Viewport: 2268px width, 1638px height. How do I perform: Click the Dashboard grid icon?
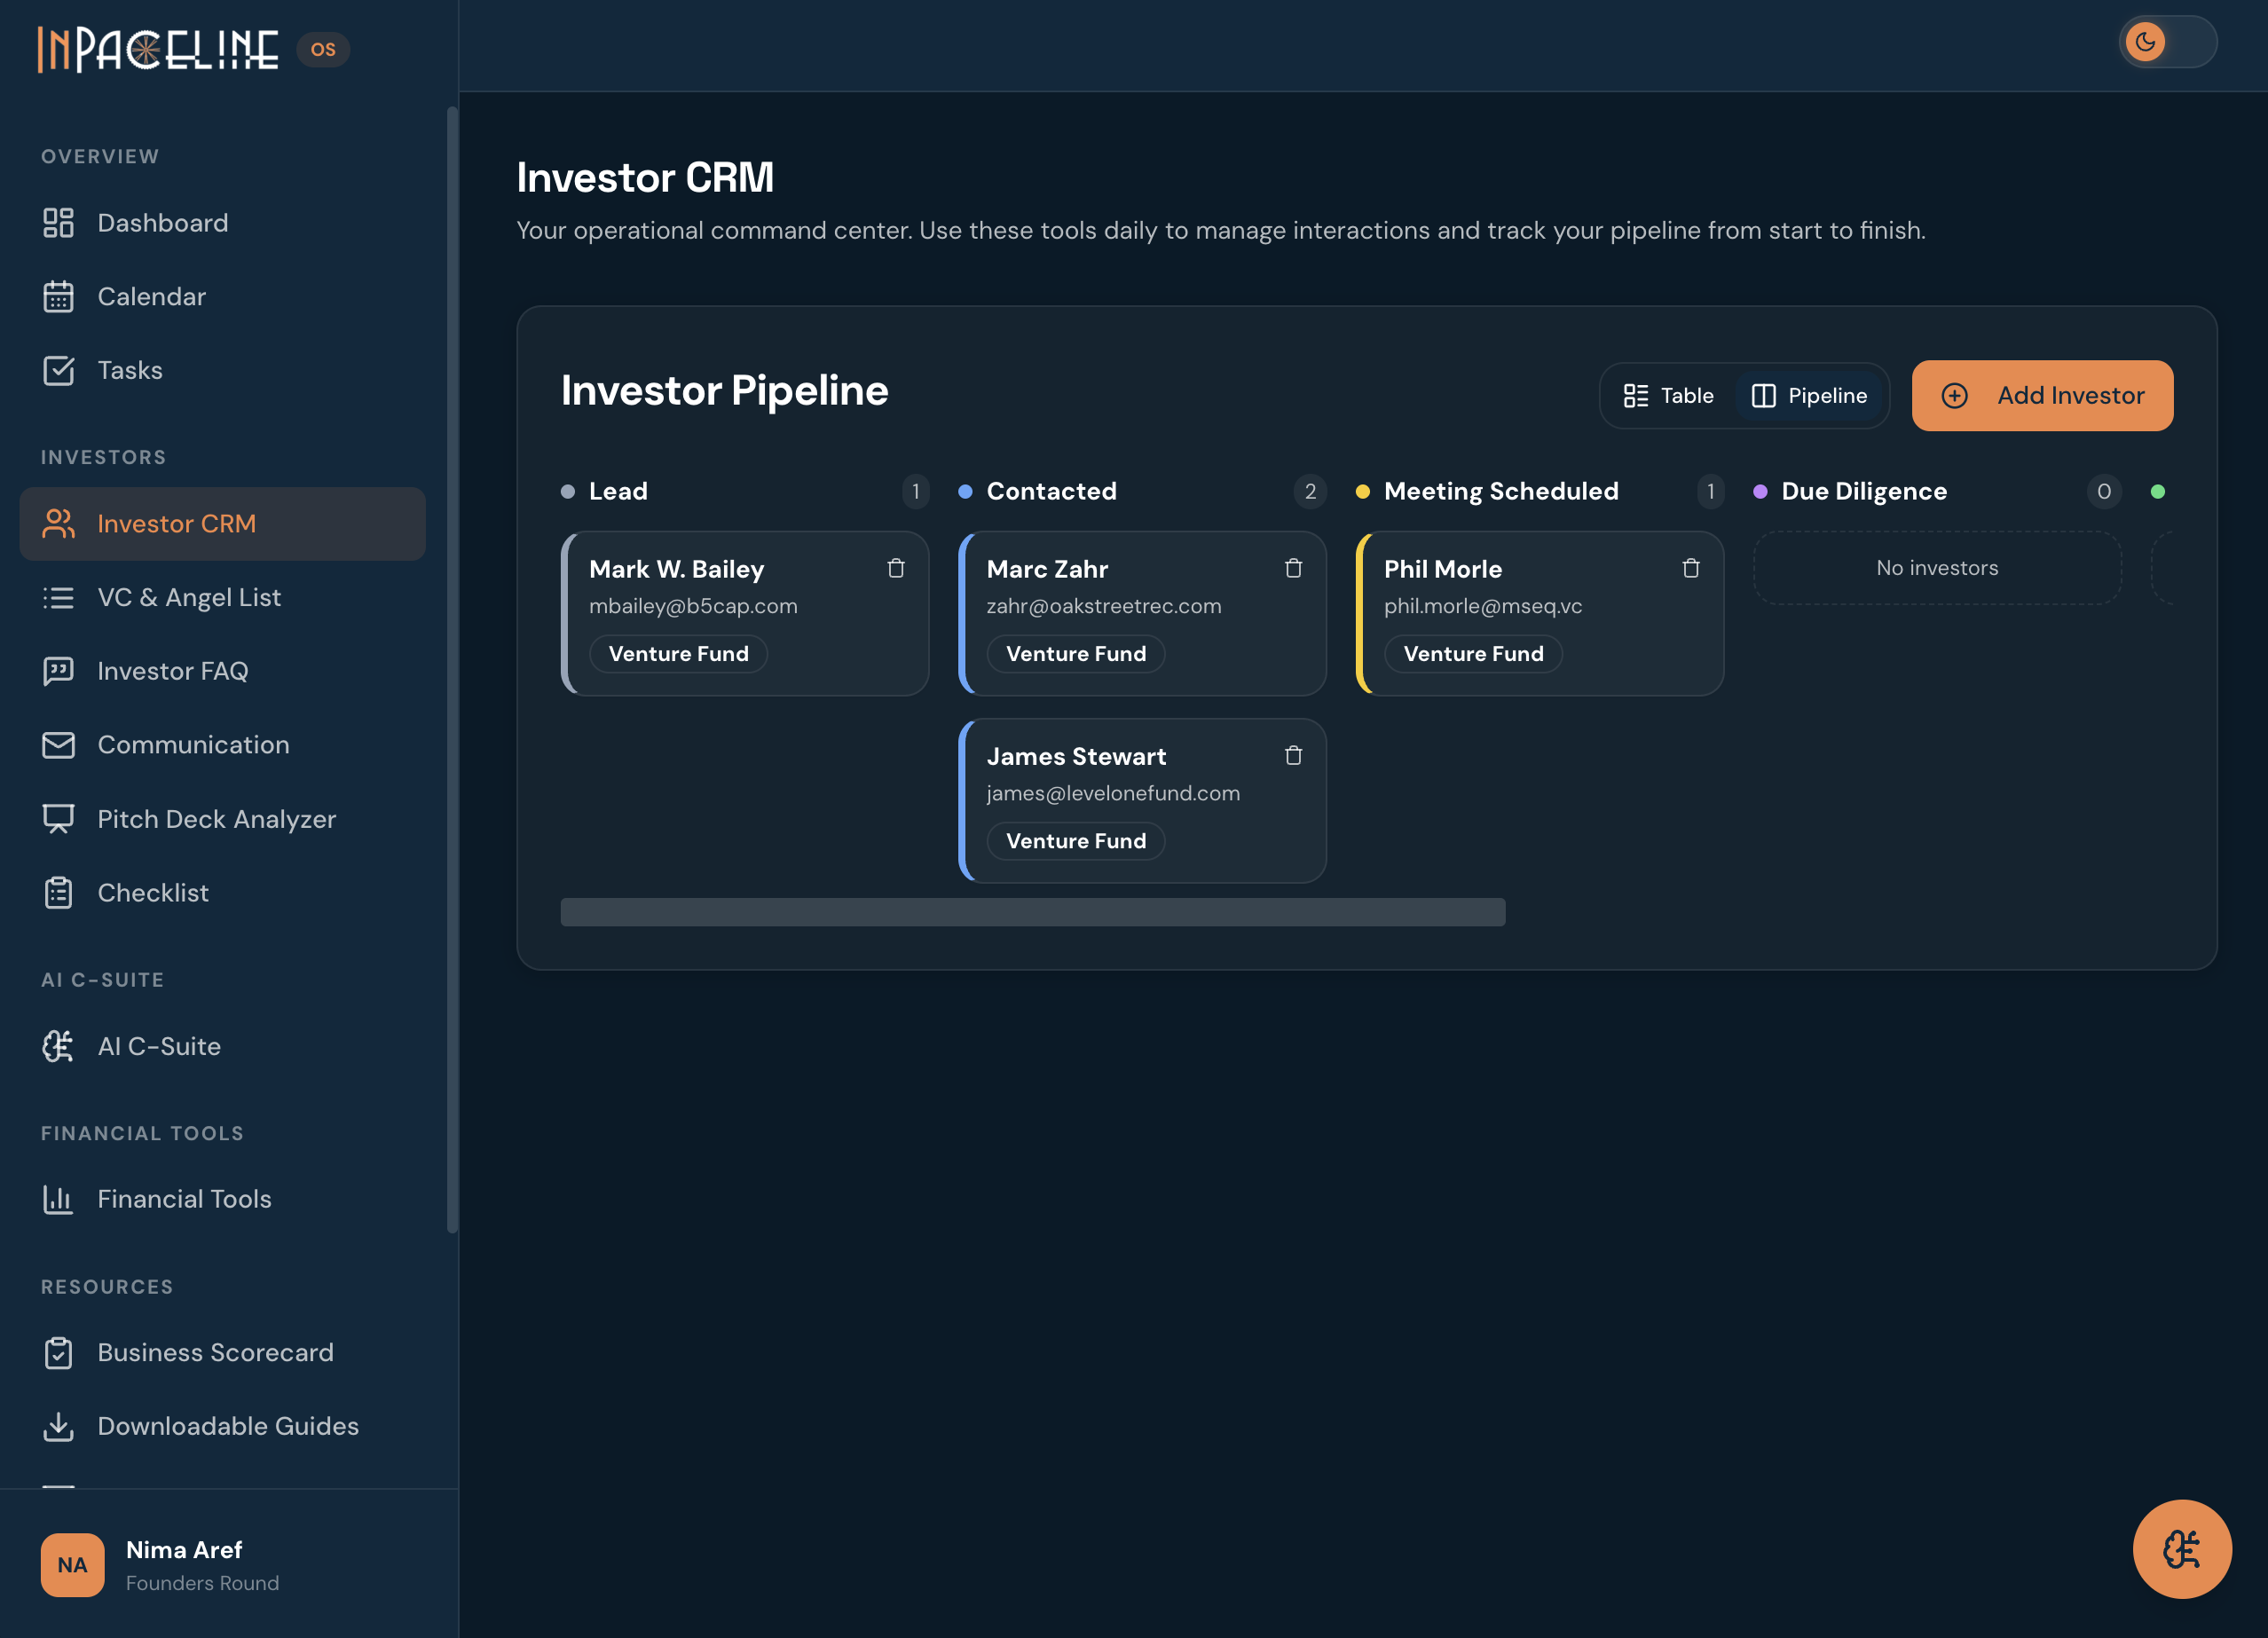[58, 222]
